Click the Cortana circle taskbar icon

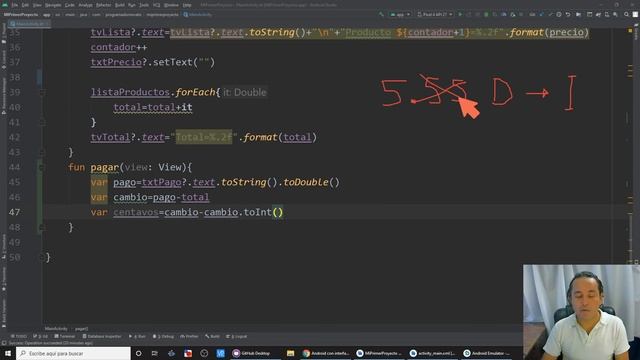point(138,353)
